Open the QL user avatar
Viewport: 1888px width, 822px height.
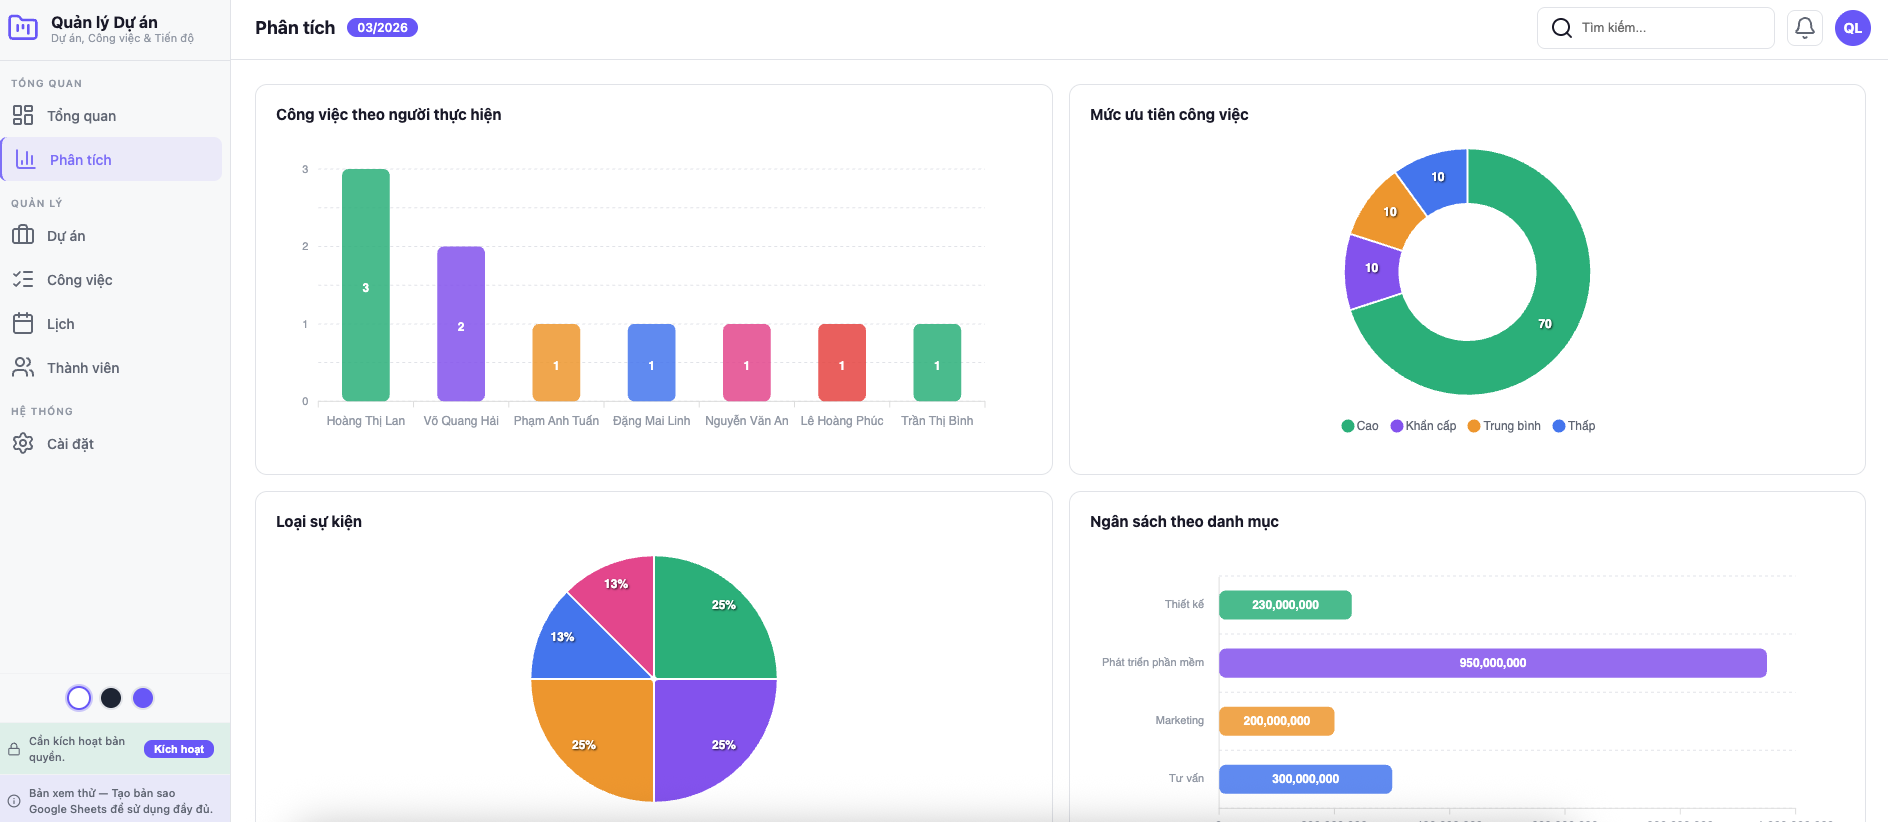point(1852,28)
